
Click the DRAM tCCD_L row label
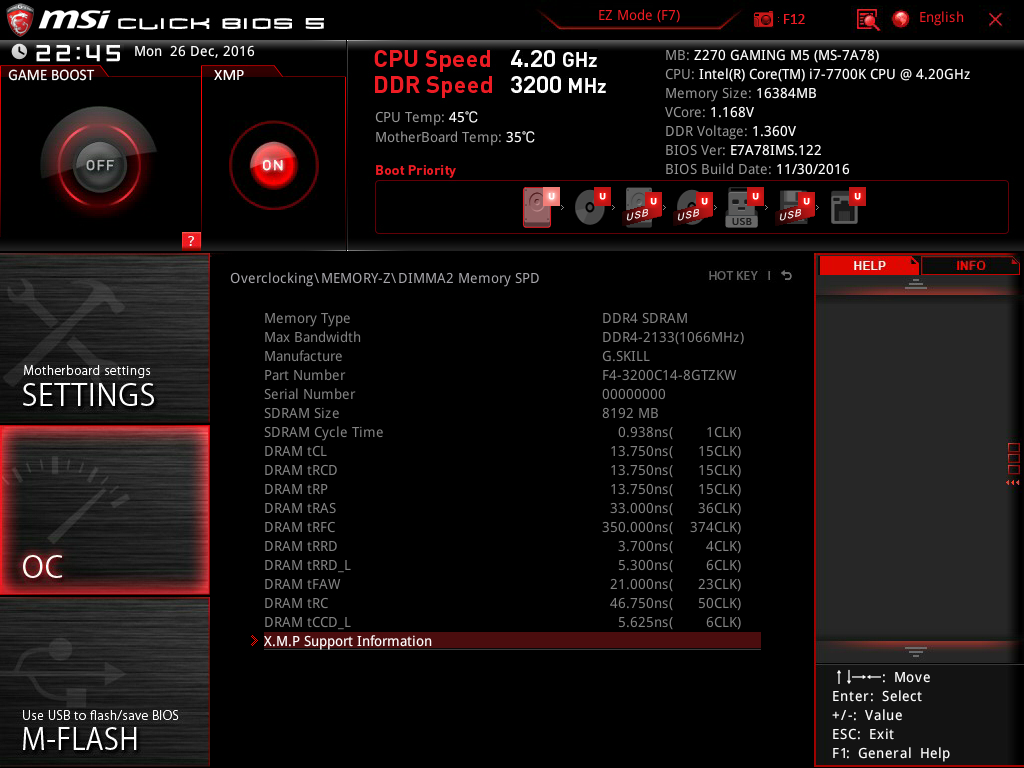coord(307,622)
